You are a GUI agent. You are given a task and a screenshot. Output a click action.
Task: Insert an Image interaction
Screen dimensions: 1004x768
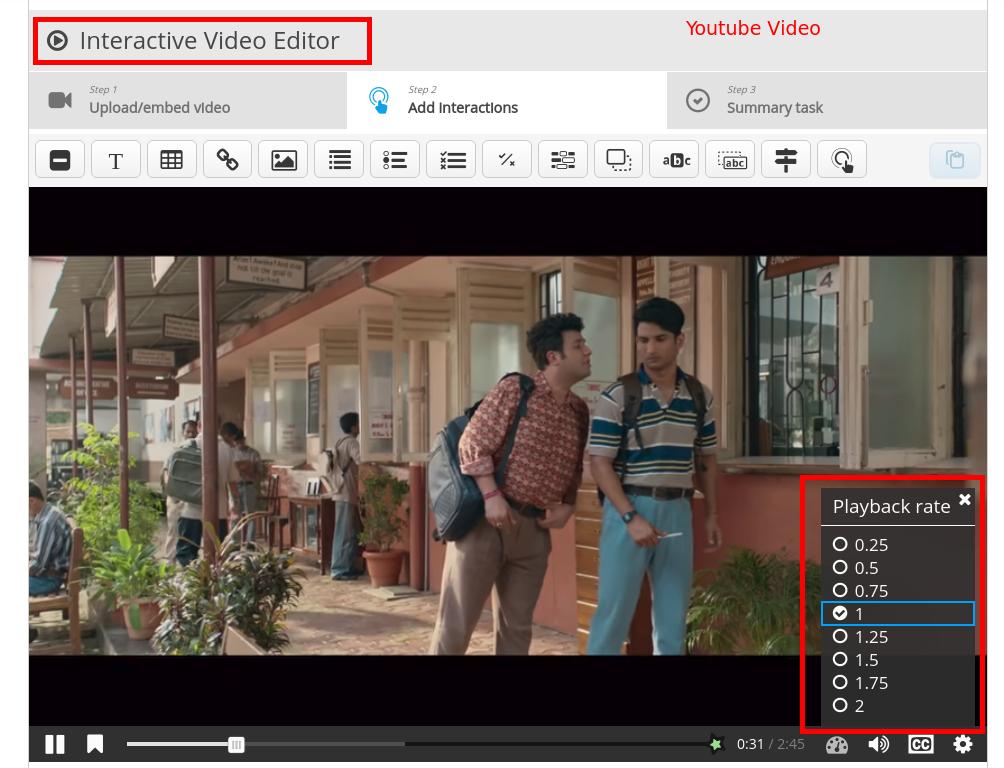click(x=284, y=159)
